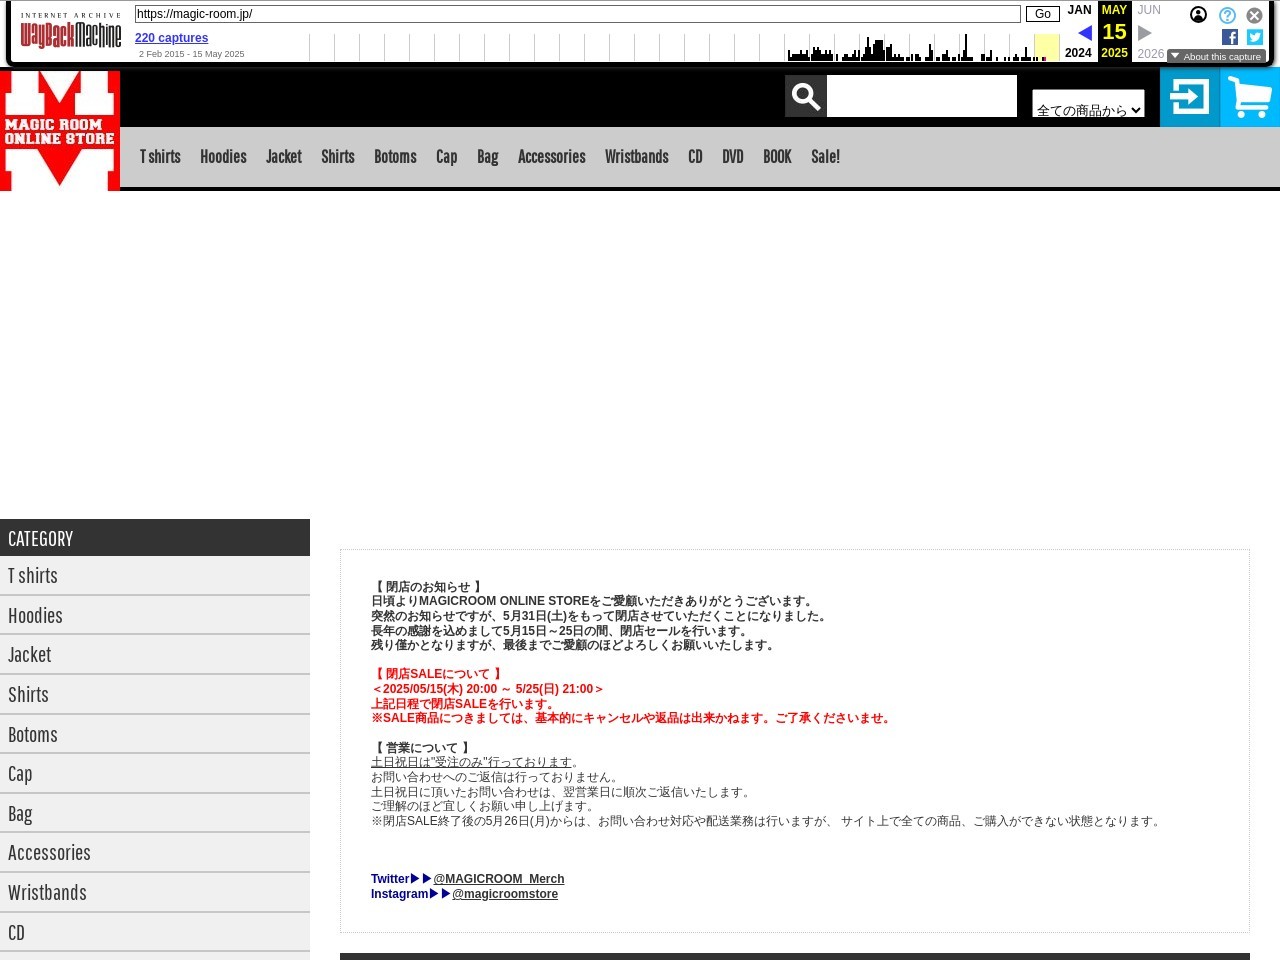Open @magicroomstore Instagram link

[x=505, y=894]
